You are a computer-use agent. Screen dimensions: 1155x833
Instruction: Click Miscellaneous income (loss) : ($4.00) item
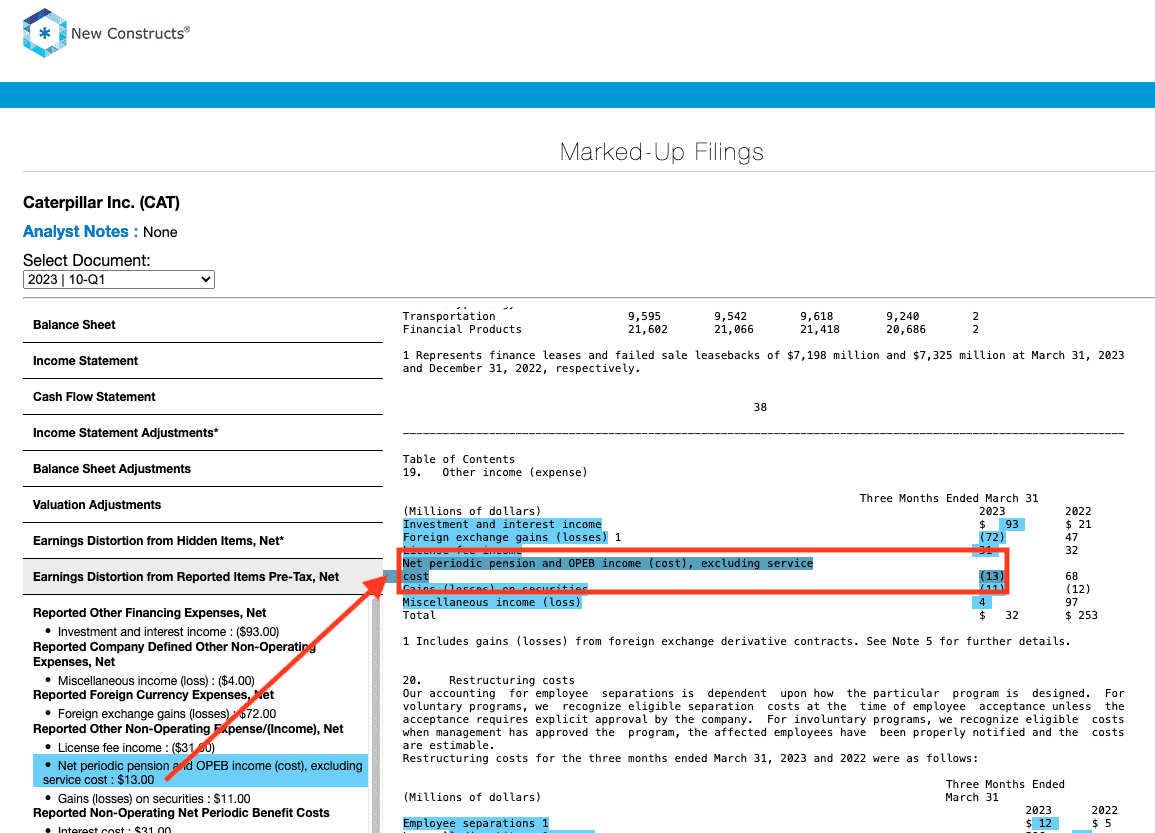click(156, 681)
